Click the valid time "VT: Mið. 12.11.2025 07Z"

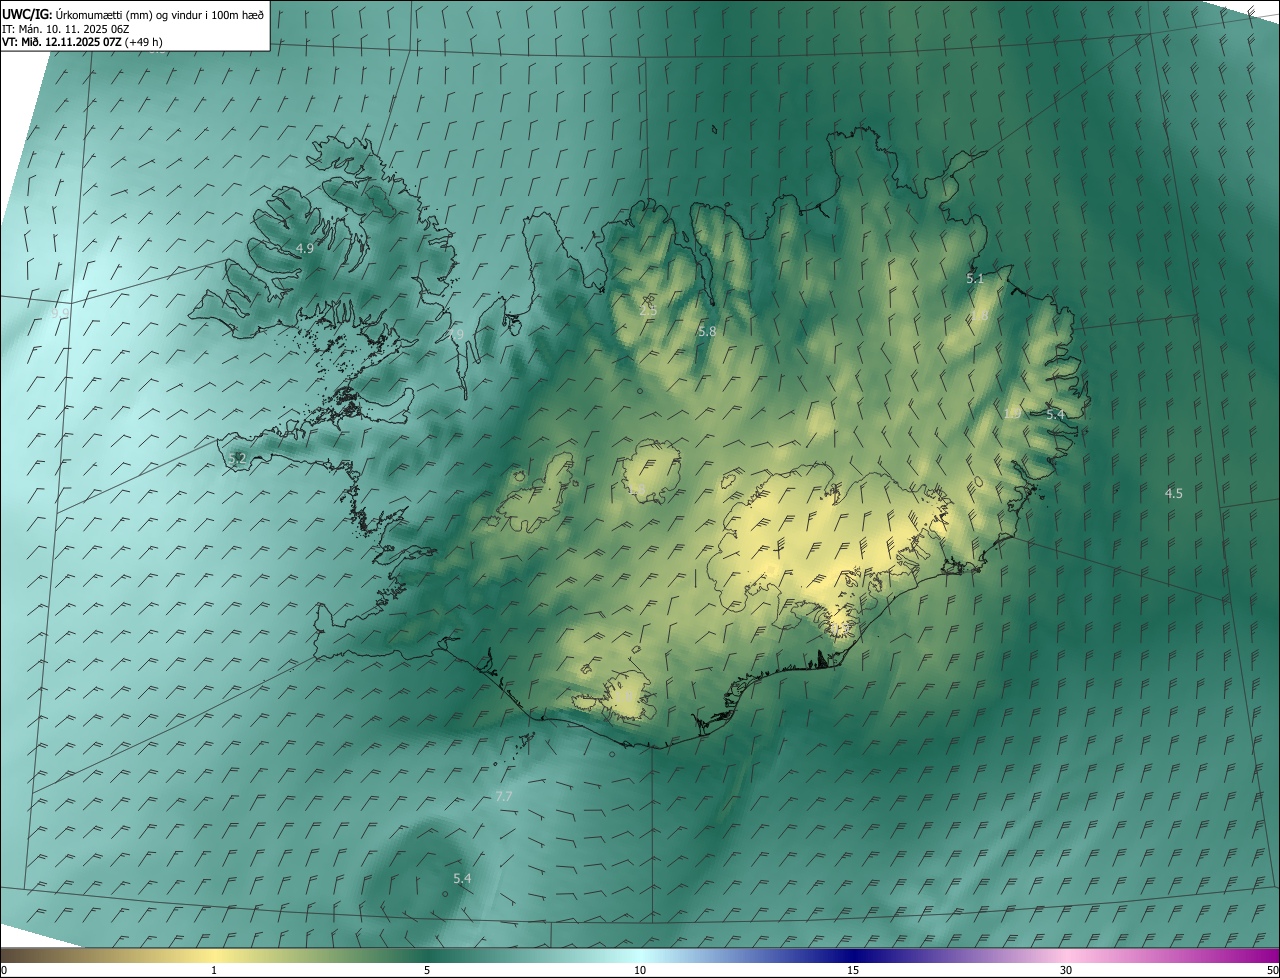click(61, 42)
